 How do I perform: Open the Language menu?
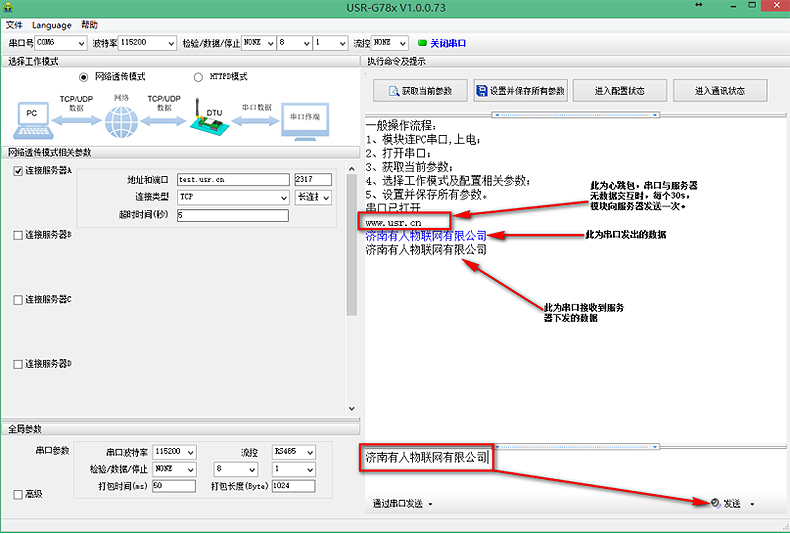(x=51, y=25)
